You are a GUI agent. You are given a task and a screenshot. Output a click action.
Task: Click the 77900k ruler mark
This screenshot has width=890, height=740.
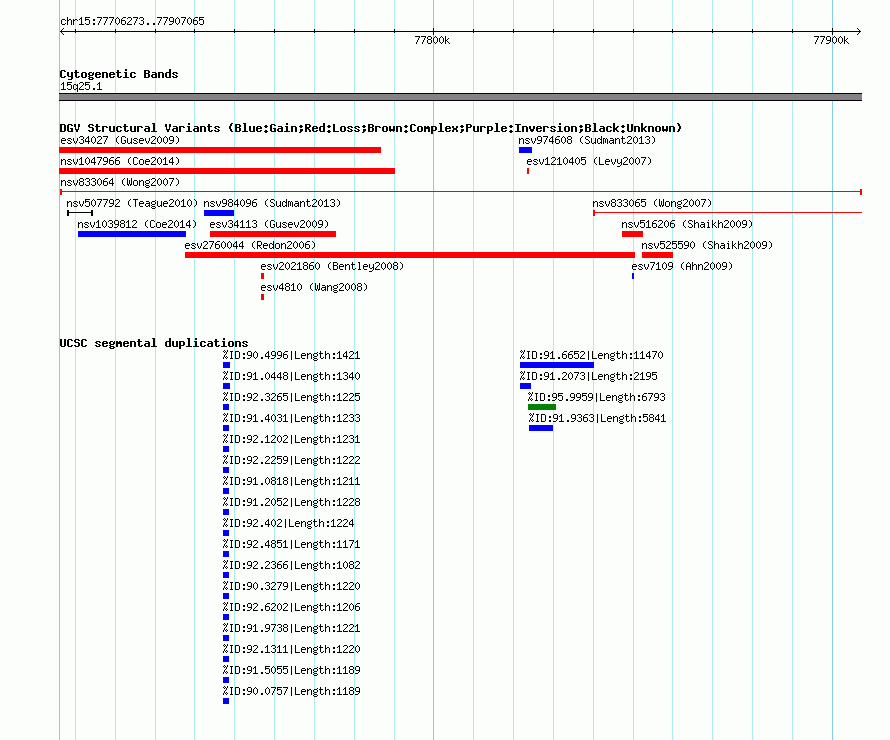click(832, 40)
